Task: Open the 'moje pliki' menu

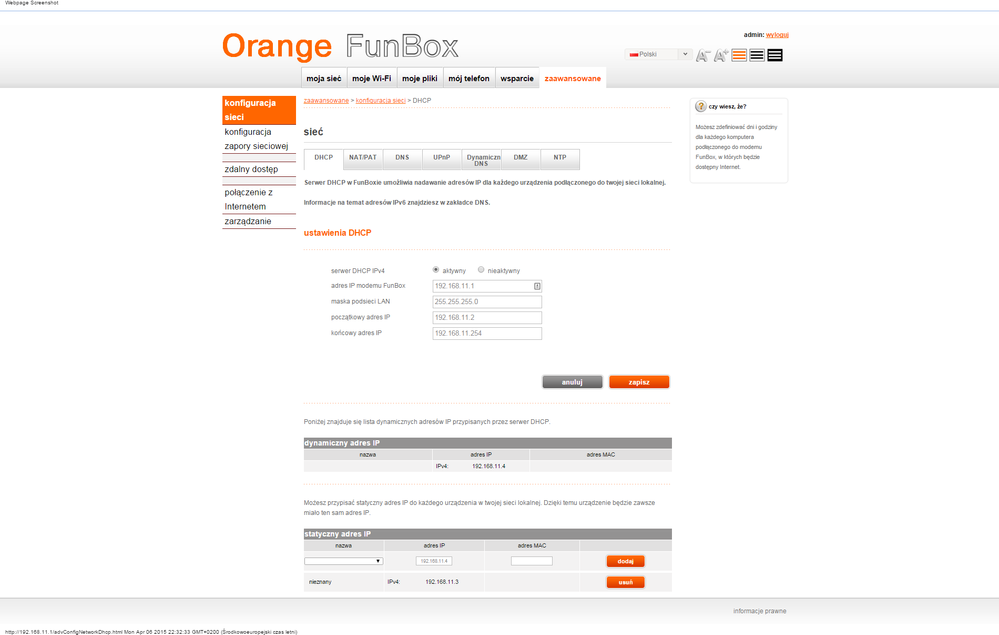Action: [x=419, y=78]
